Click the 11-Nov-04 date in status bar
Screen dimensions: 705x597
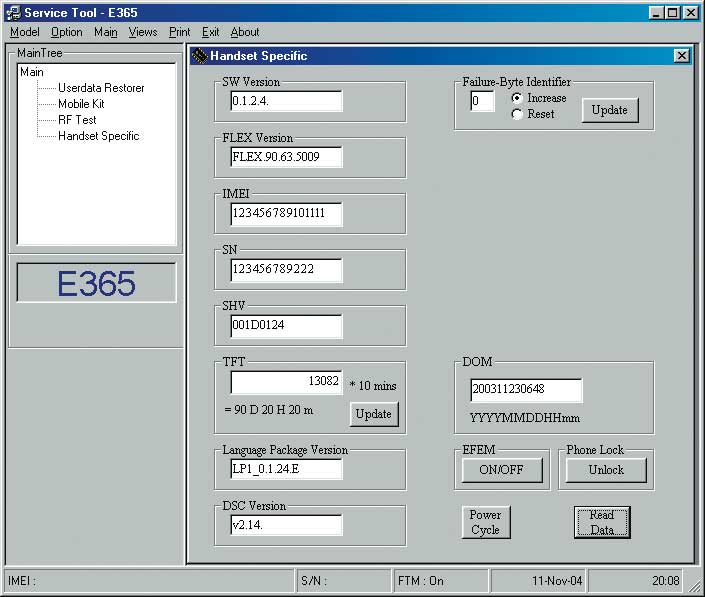click(539, 581)
